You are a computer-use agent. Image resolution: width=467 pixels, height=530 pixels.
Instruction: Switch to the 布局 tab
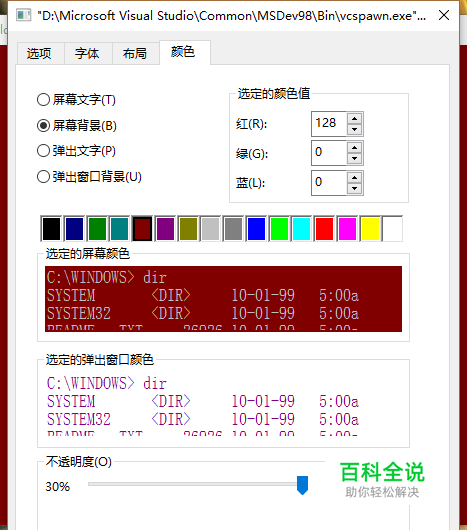(x=136, y=53)
